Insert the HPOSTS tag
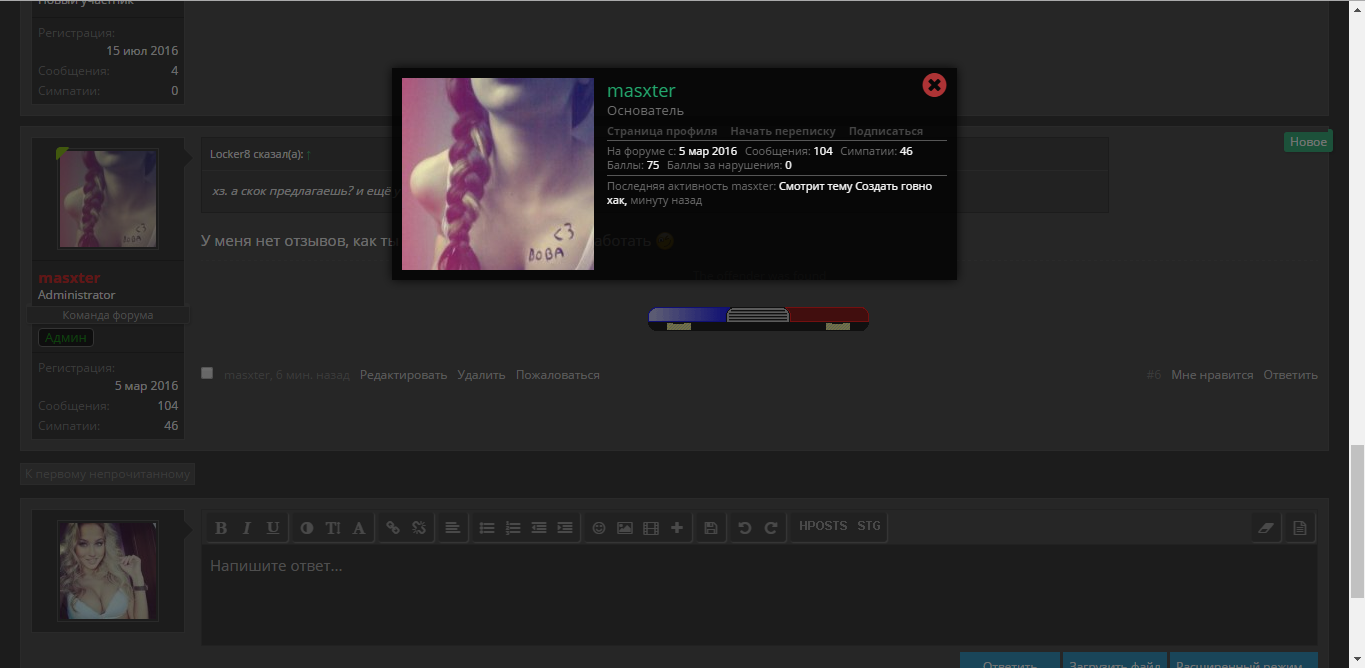 pyautogui.click(x=823, y=526)
